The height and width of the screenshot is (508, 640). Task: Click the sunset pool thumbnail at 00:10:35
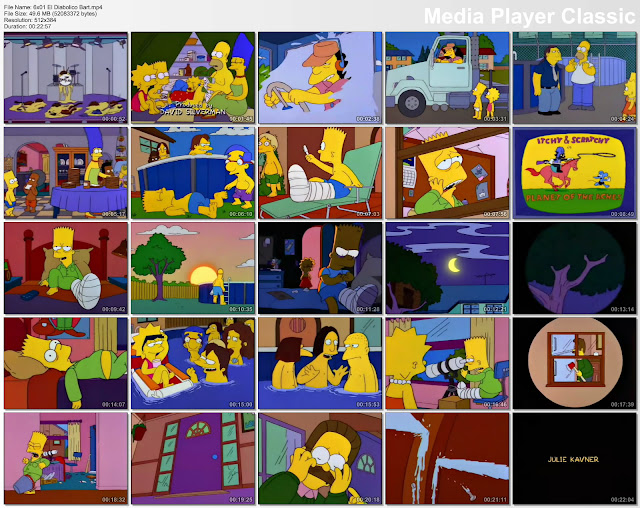pyautogui.click(x=193, y=268)
